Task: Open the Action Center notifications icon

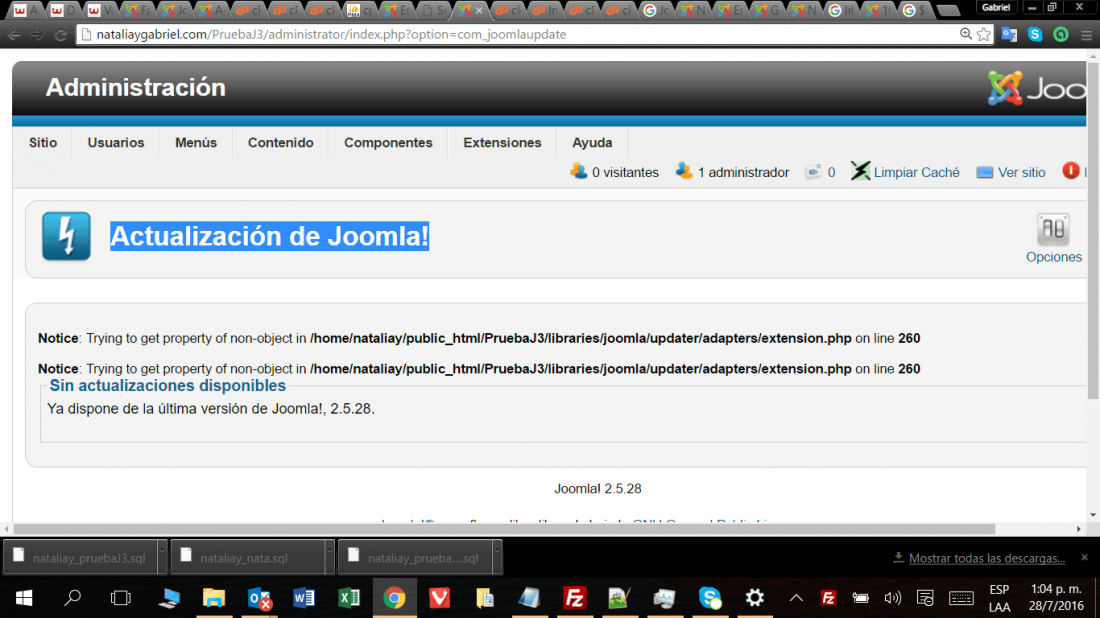Action: coord(925,598)
